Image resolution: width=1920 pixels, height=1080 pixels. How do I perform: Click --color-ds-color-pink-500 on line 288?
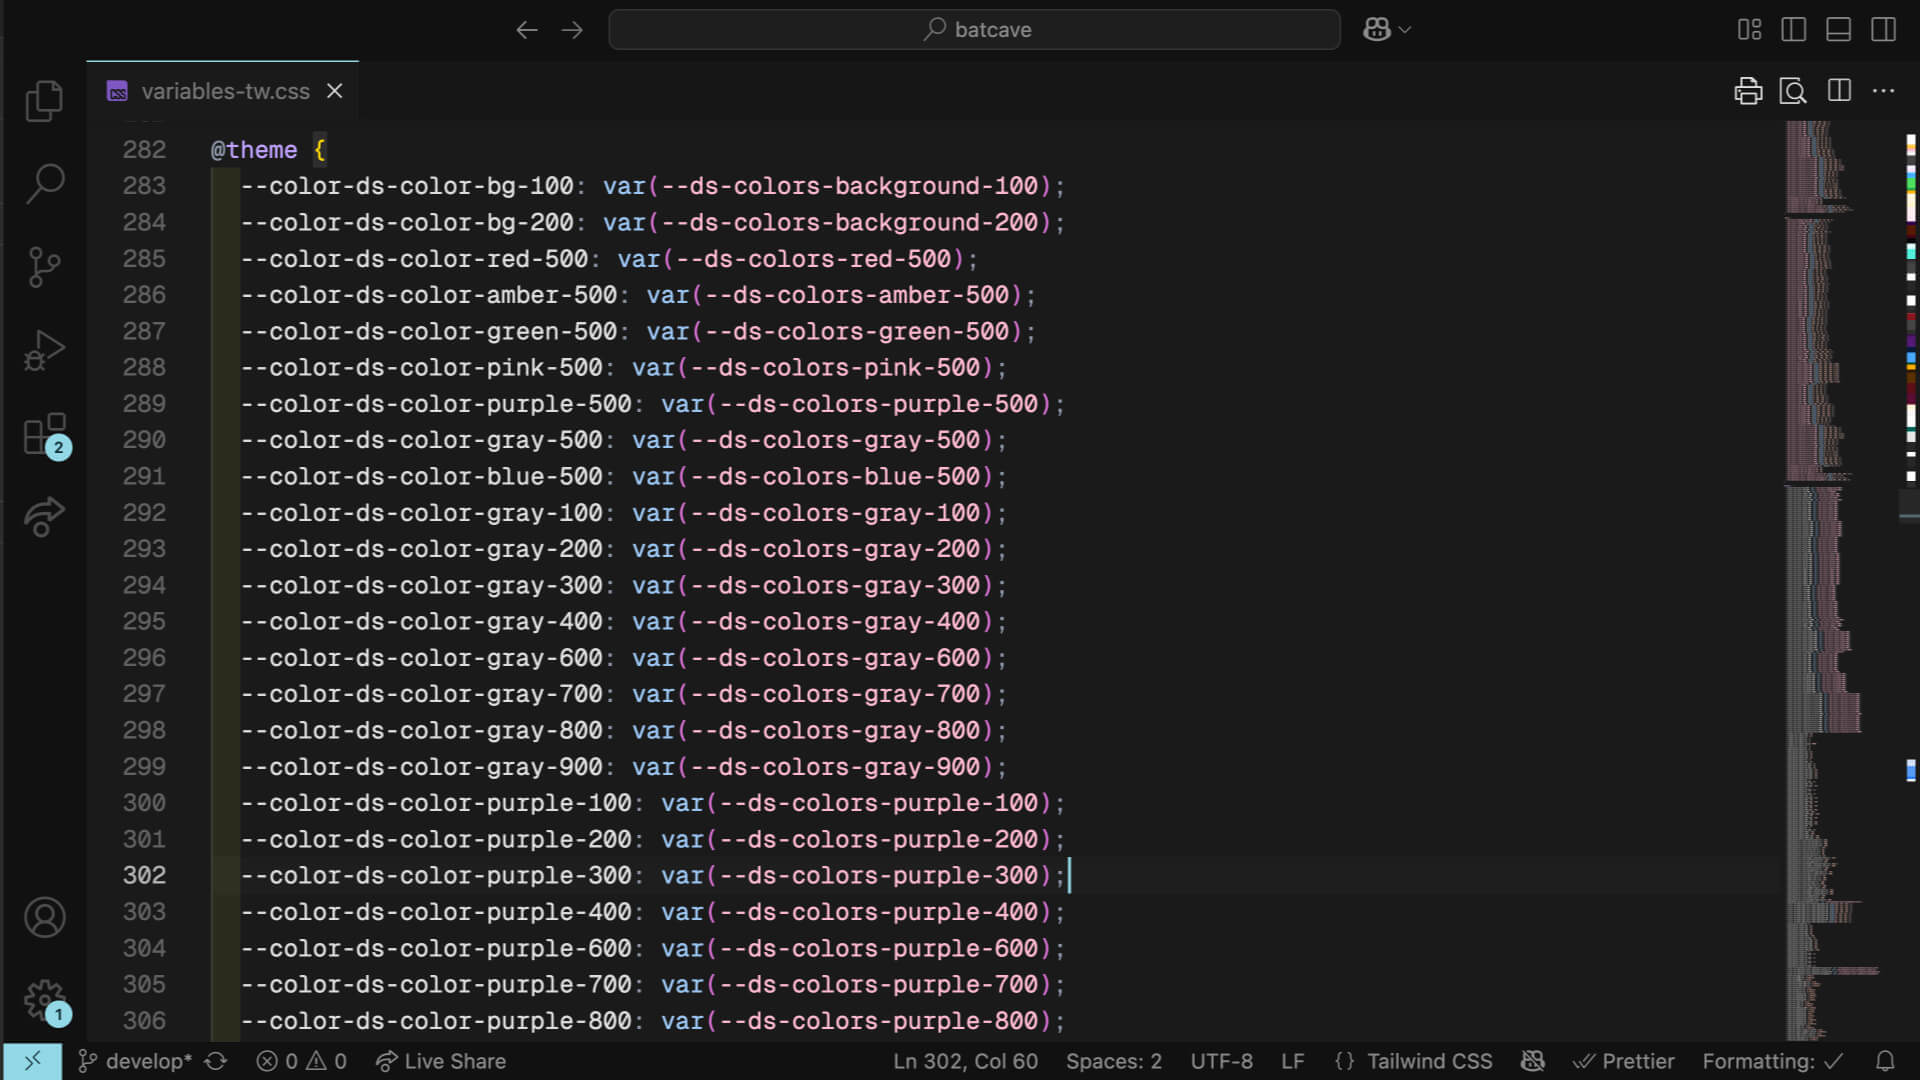coord(422,368)
